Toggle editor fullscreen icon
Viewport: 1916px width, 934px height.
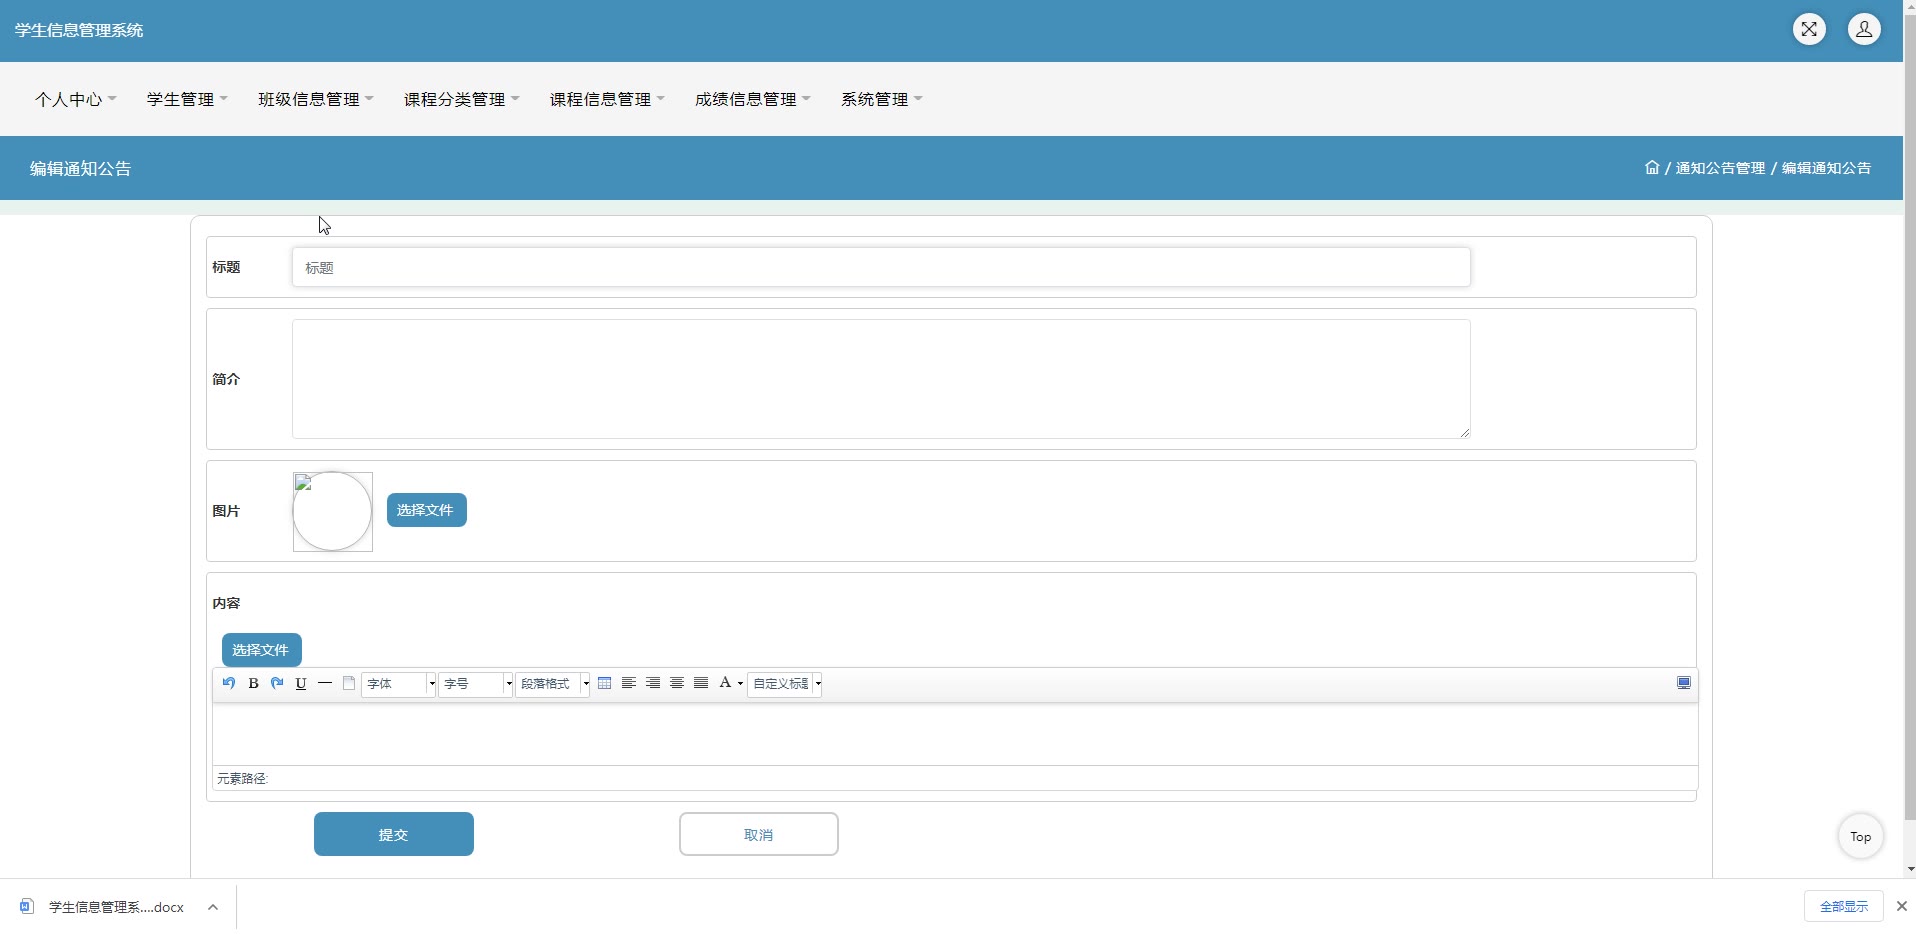point(1684,683)
